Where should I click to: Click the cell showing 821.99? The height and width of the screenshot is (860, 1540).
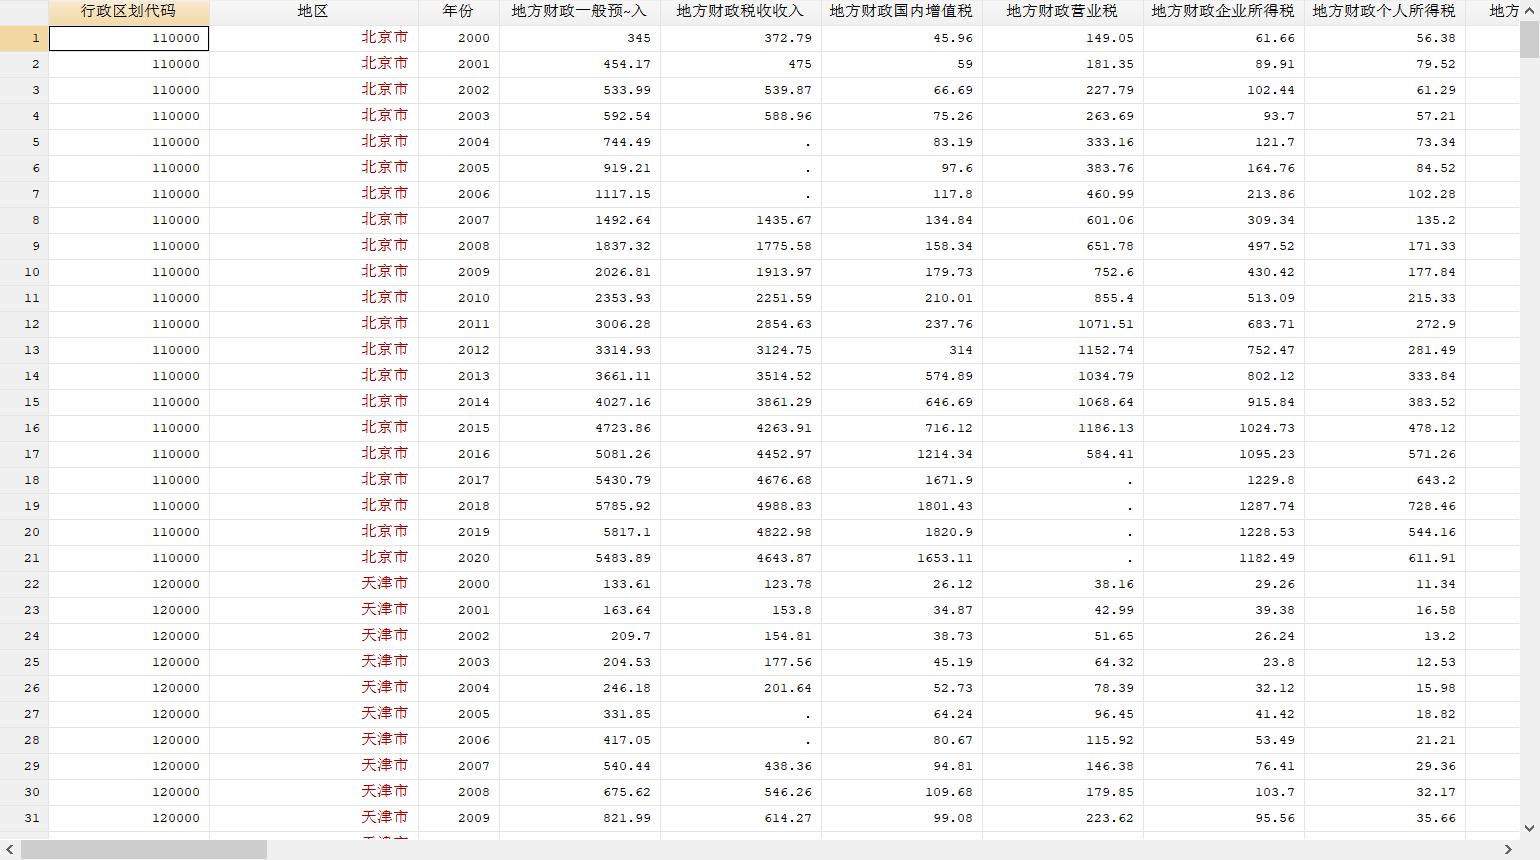[580, 818]
